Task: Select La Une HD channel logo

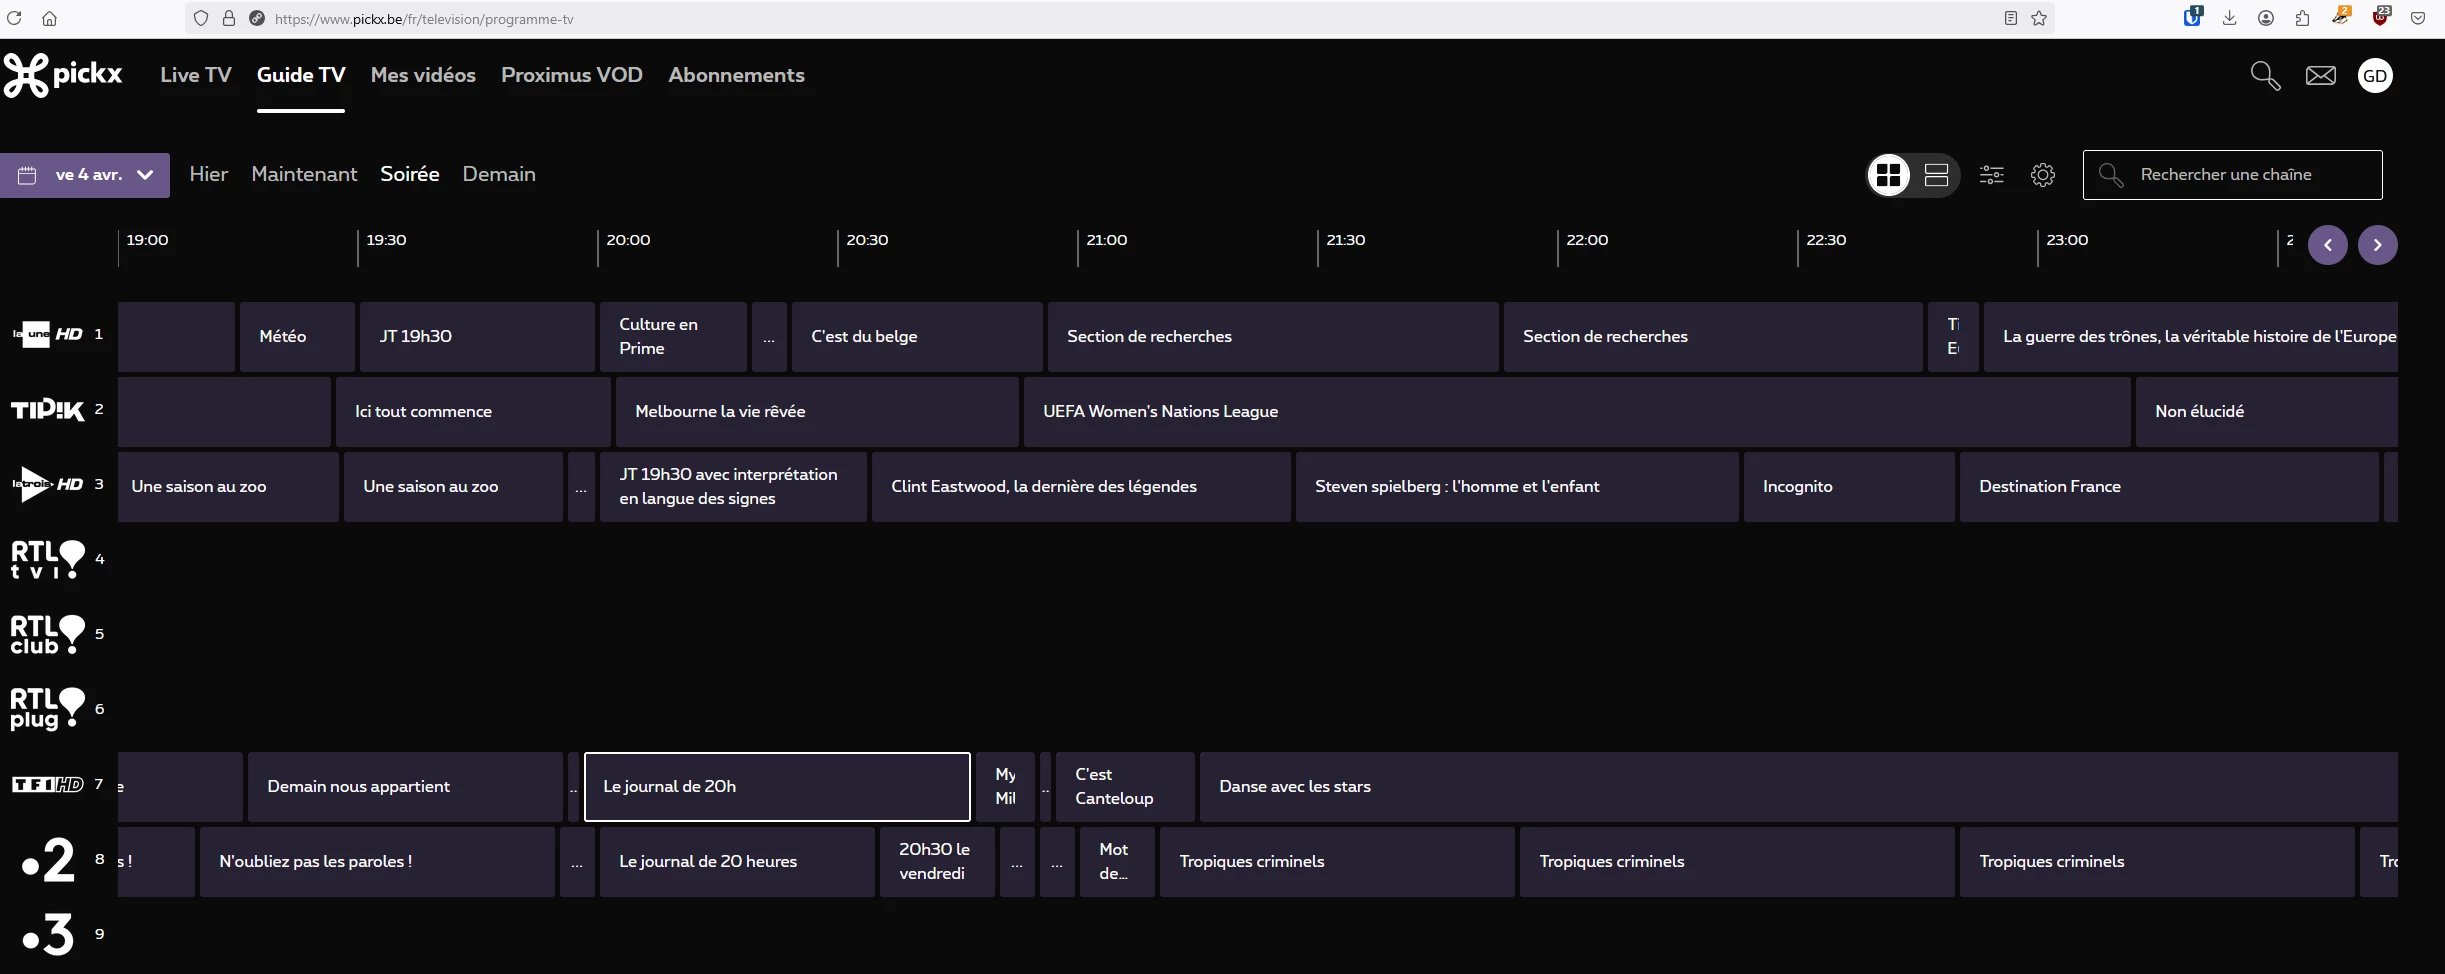Action: [x=47, y=334]
